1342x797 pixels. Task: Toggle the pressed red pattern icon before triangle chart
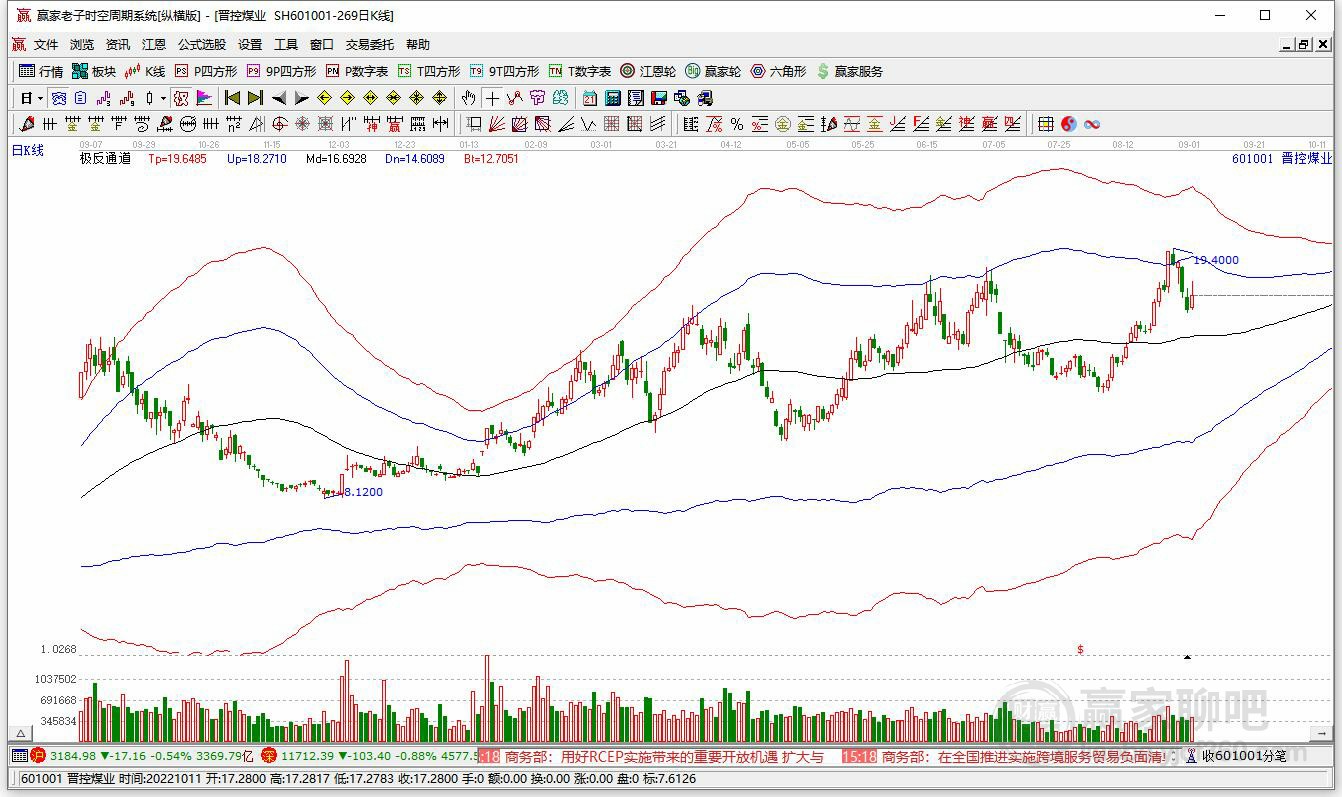[181, 98]
